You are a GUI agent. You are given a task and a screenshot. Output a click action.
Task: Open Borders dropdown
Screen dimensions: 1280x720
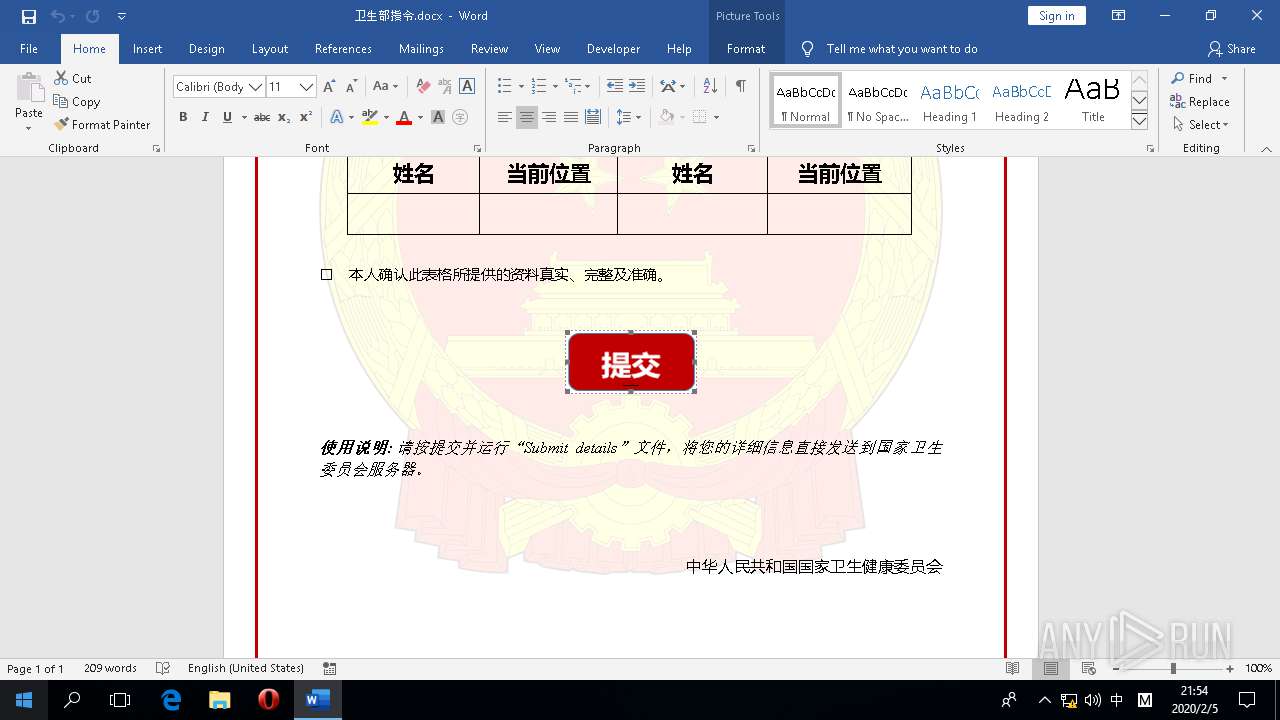point(716,118)
